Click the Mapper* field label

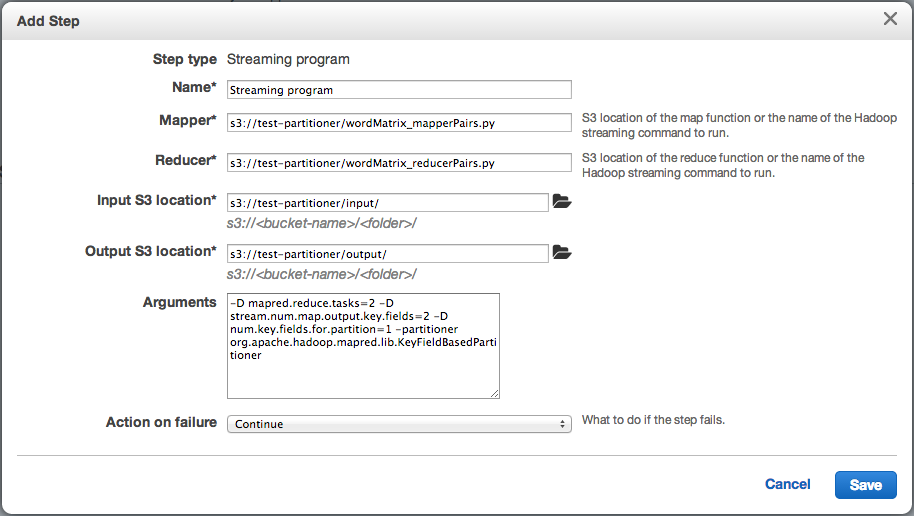point(181,120)
